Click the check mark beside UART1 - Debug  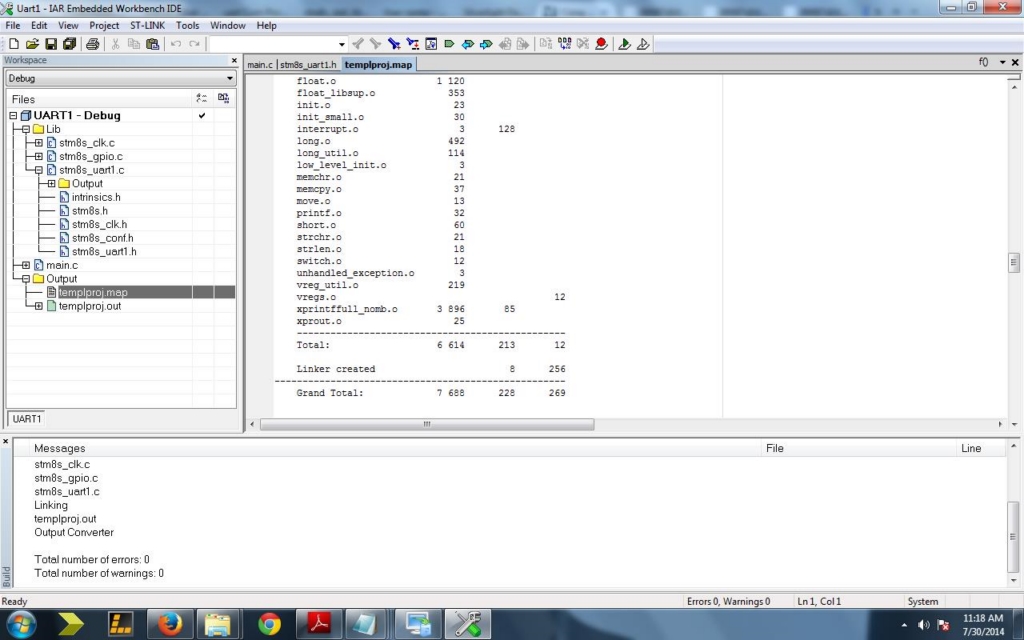(202, 116)
